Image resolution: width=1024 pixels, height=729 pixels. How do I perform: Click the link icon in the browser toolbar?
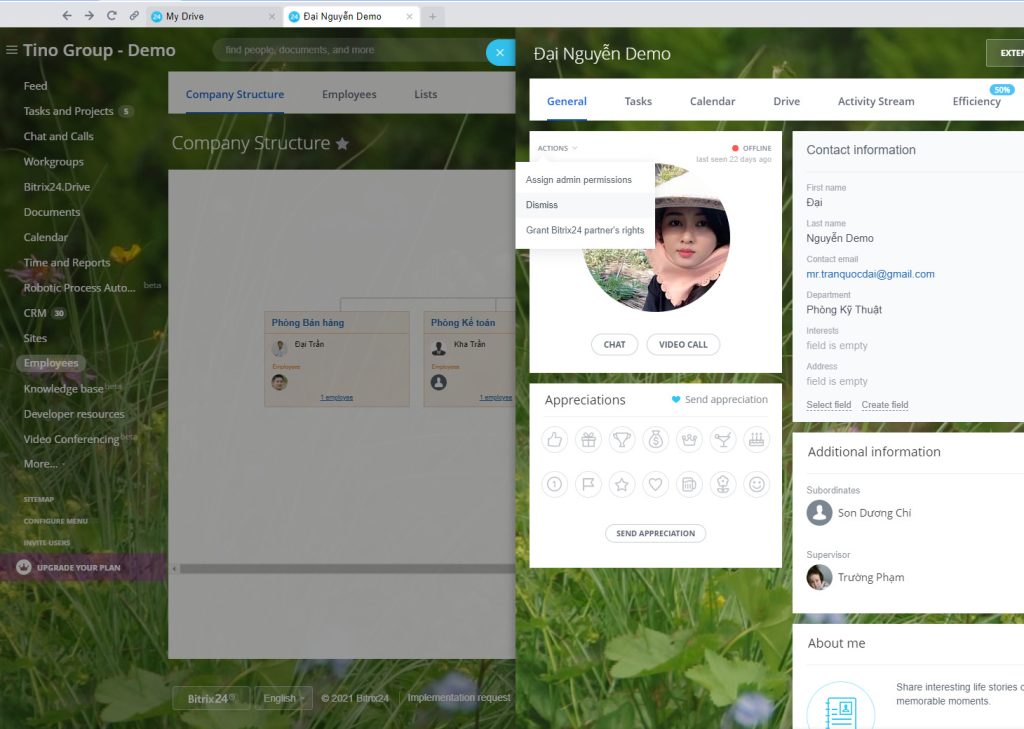click(134, 16)
